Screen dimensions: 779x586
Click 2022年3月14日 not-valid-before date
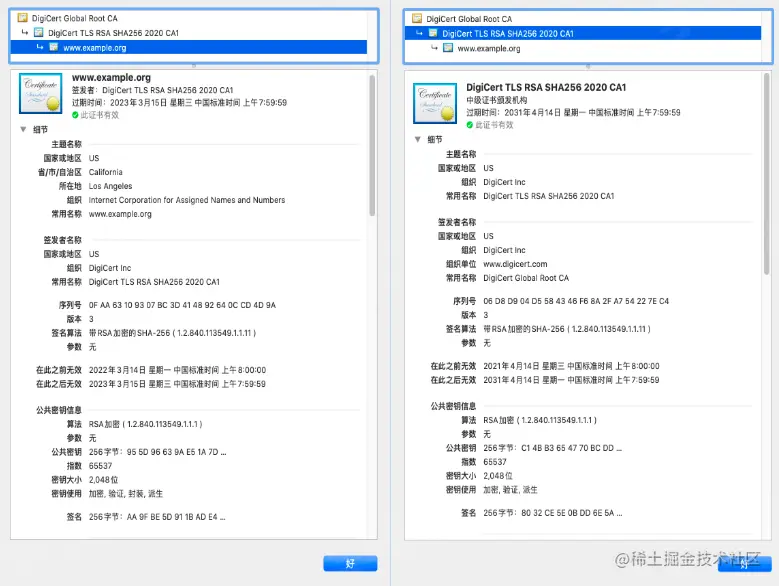177,370
